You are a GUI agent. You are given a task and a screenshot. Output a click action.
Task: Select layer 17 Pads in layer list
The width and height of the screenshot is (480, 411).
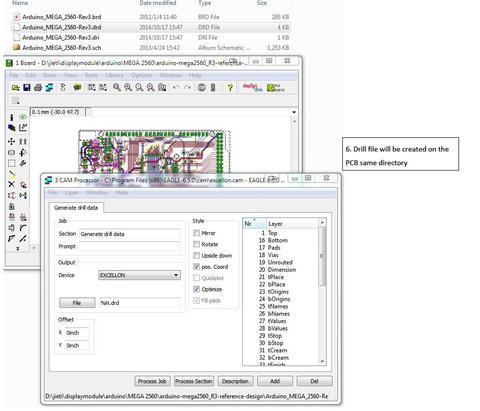pos(281,248)
